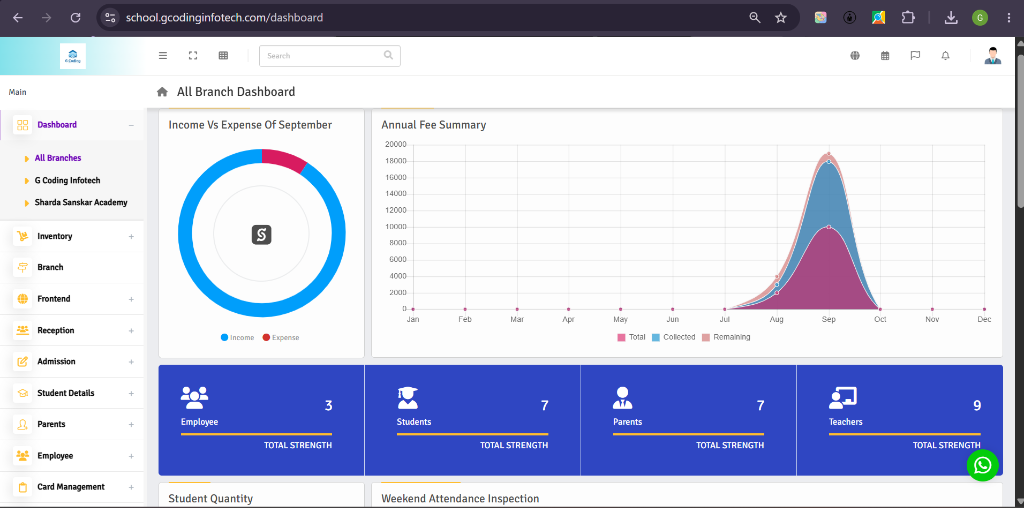Open the user profile avatar
The height and width of the screenshot is (508, 1024).
pyautogui.click(x=993, y=56)
